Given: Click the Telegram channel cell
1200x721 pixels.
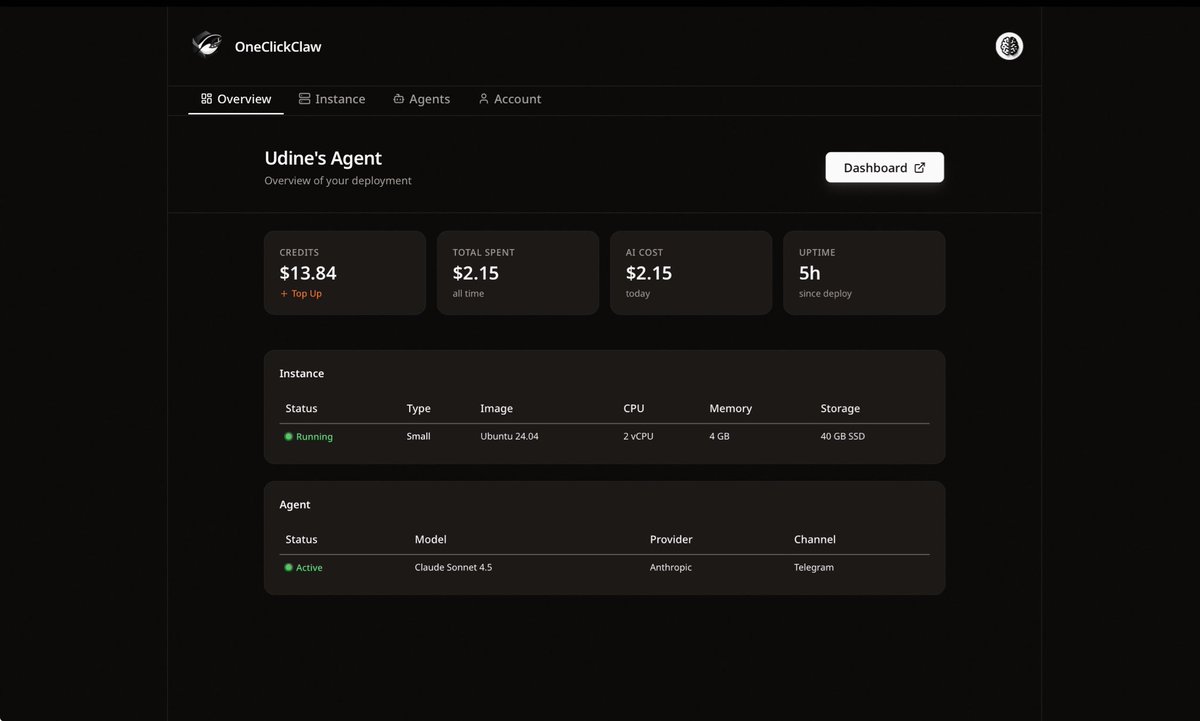Looking at the screenshot, I should pyautogui.click(x=814, y=568).
